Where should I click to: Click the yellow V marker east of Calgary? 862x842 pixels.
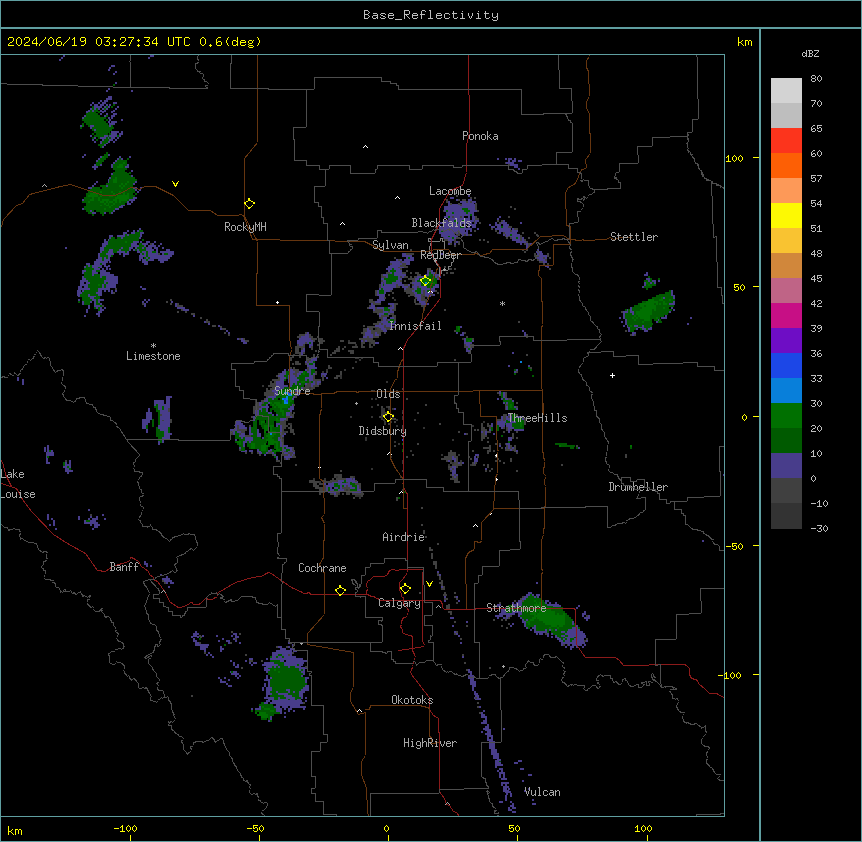point(429,584)
